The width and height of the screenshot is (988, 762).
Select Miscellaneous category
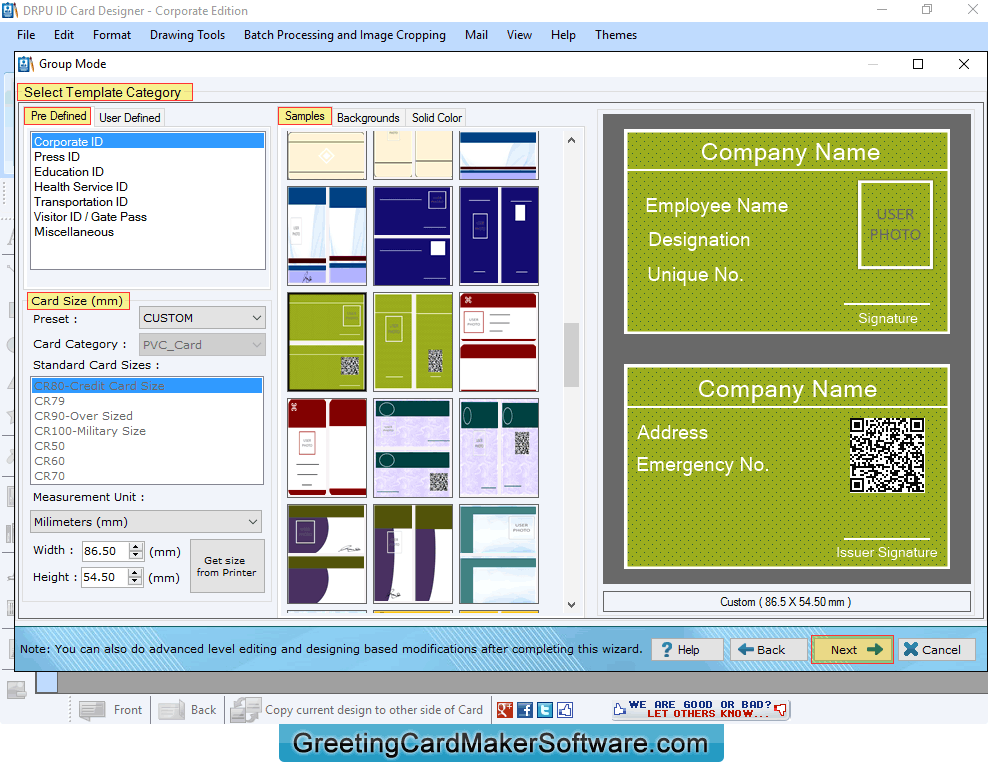point(148,233)
